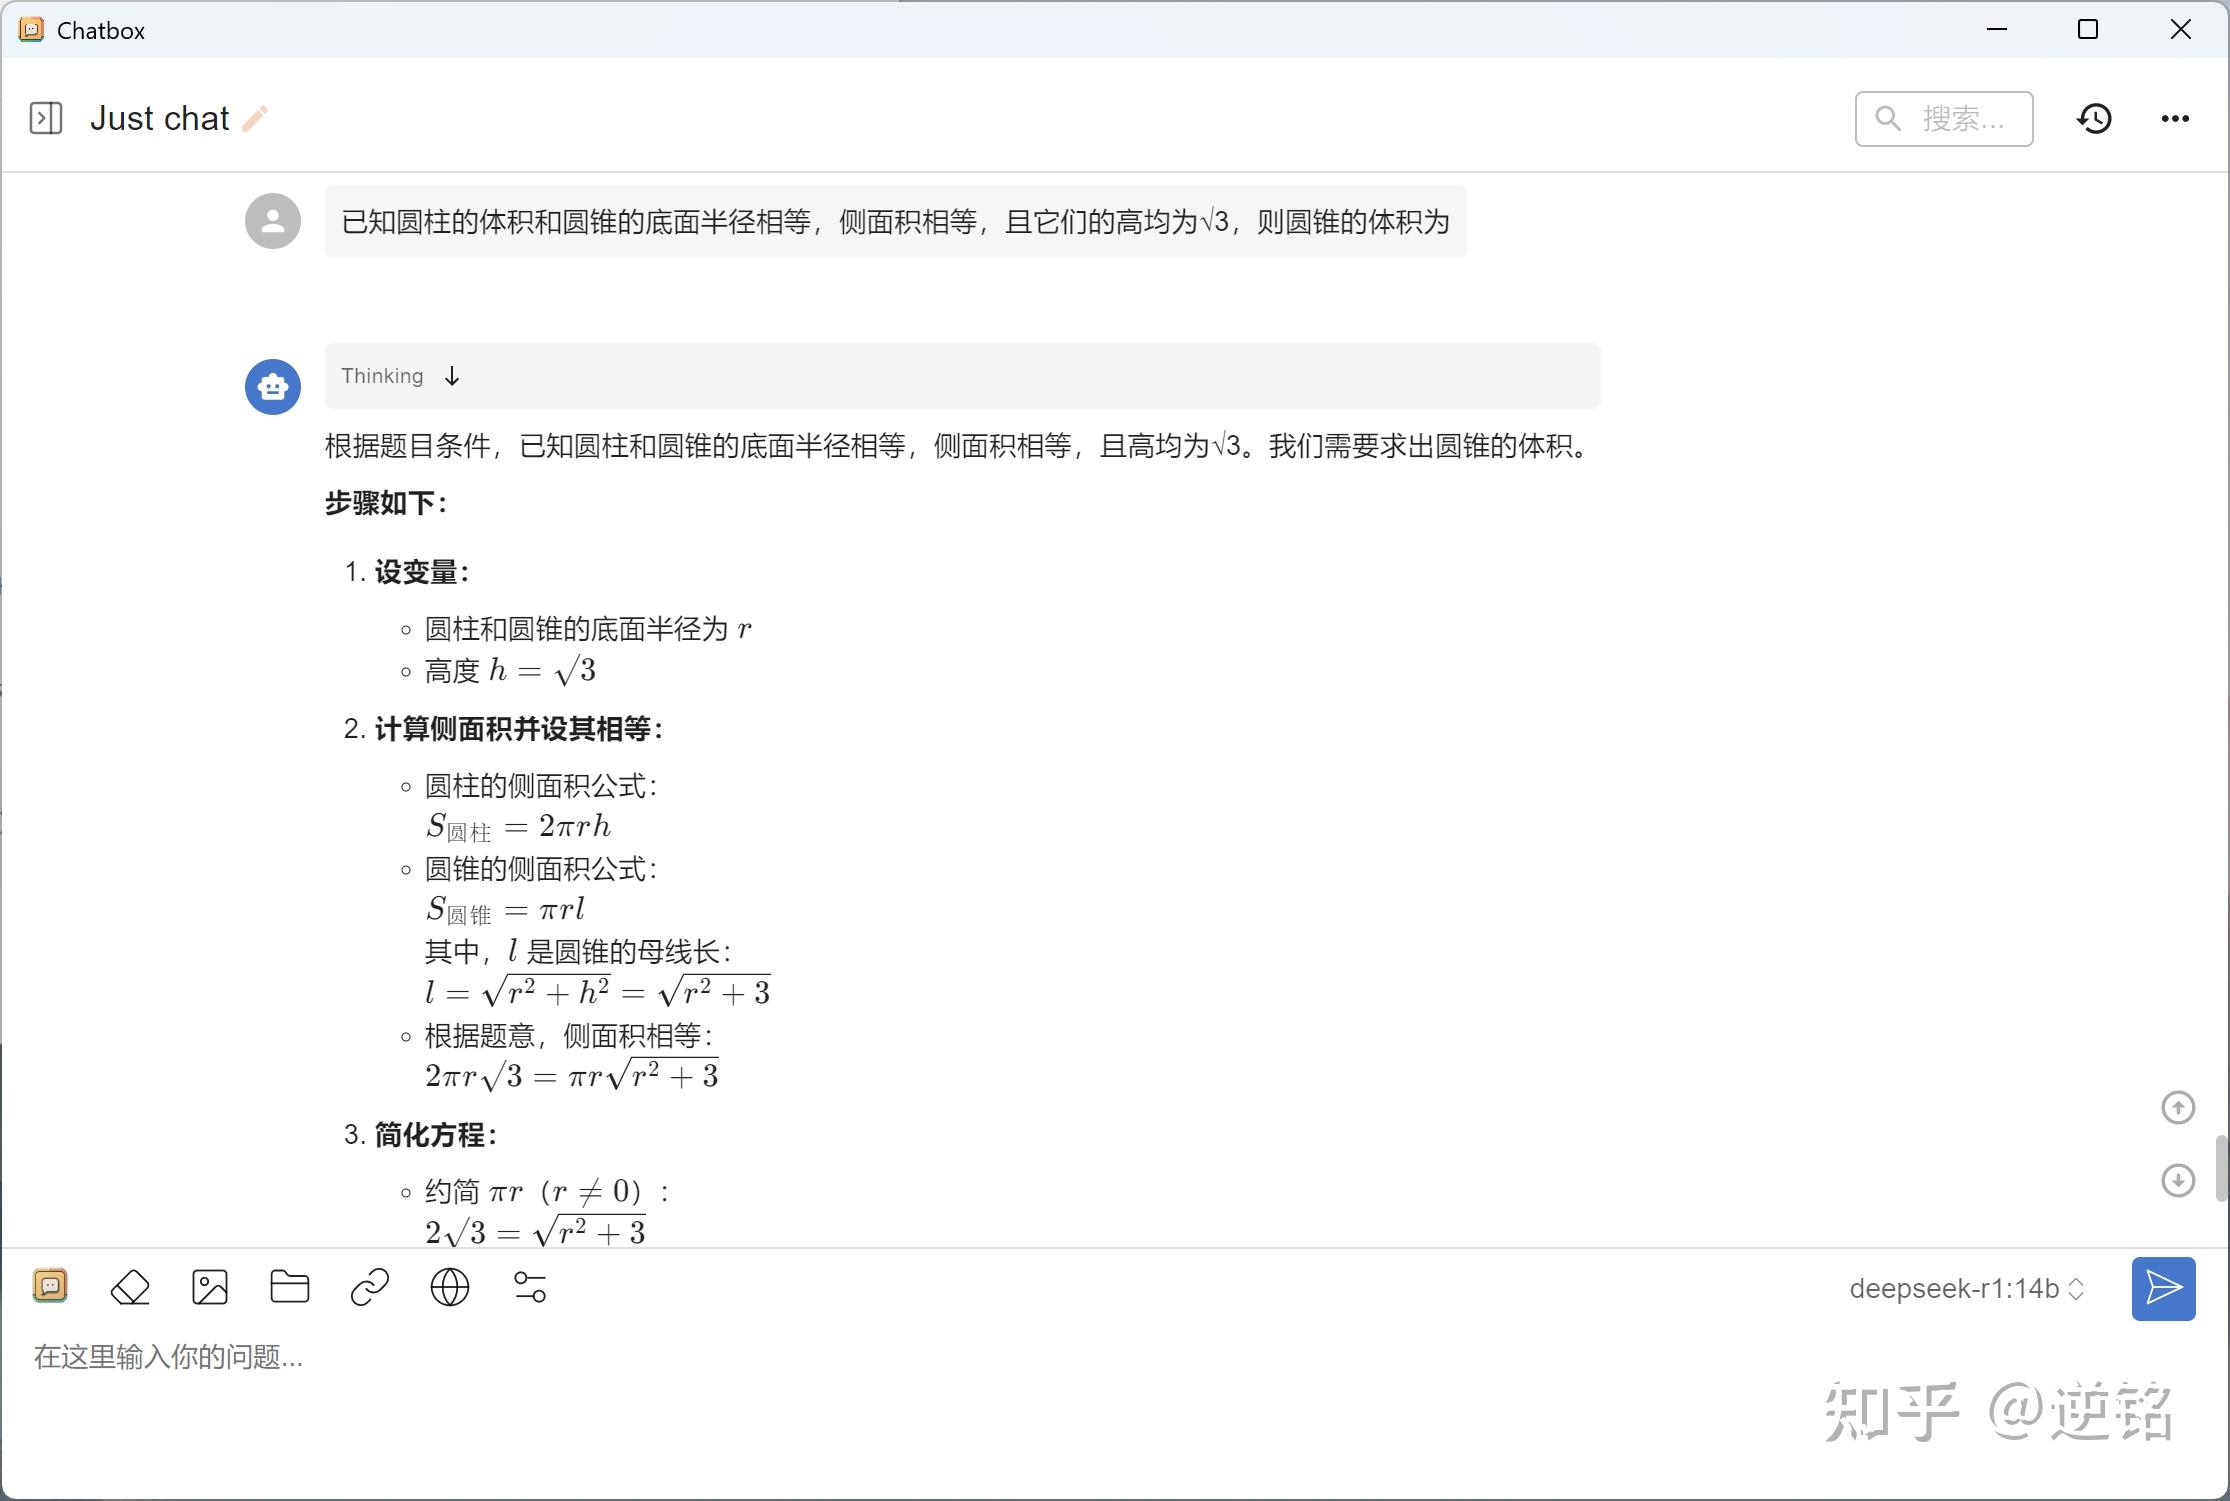Click the eraser clear-context icon
The width and height of the screenshot is (2230, 1501).
(x=130, y=1287)
